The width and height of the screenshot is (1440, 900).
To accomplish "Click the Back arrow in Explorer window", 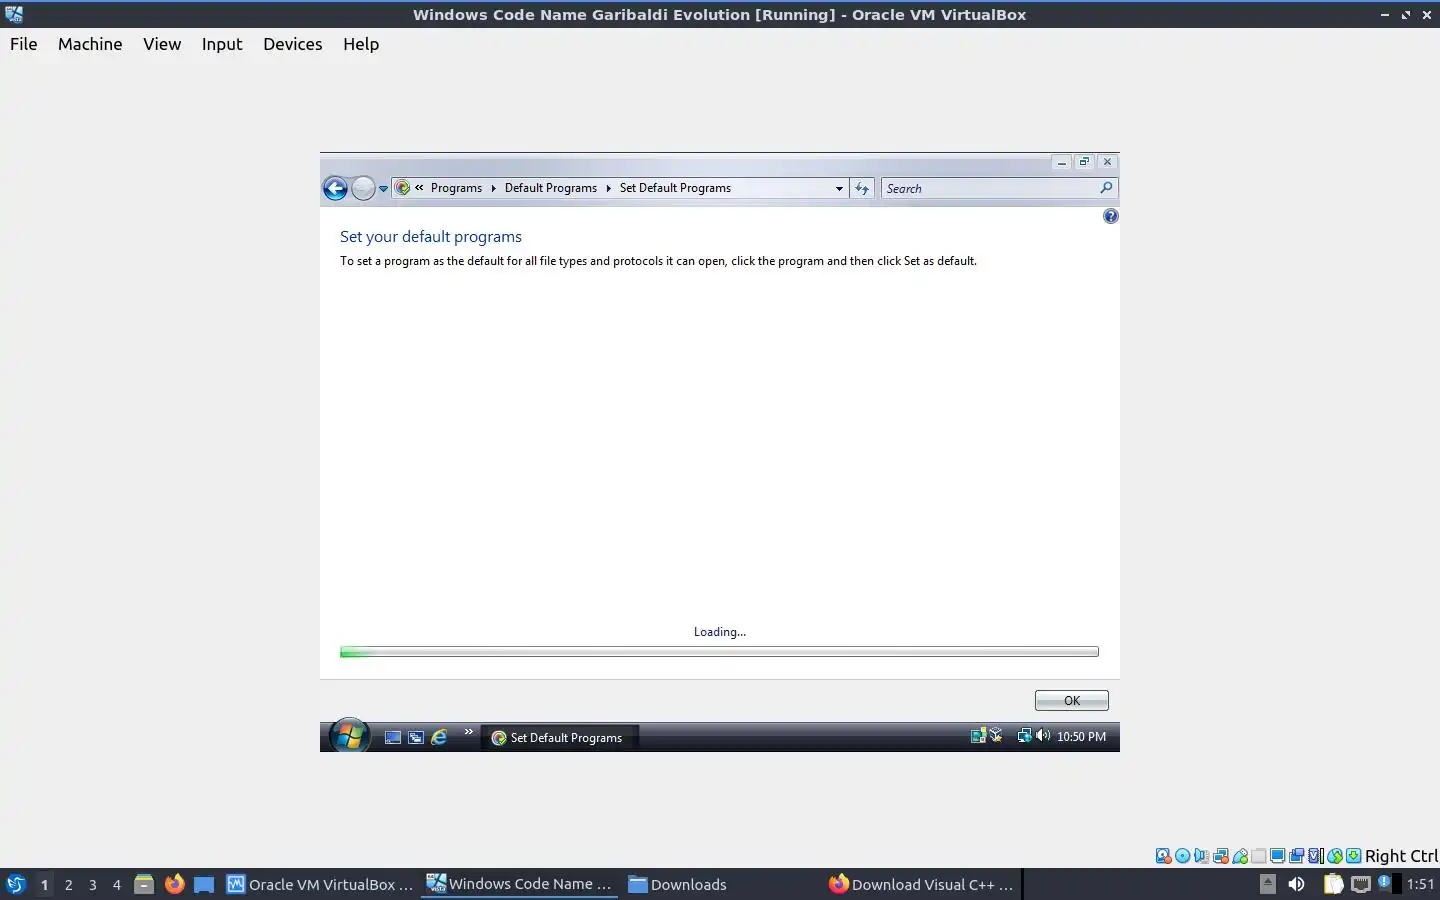I will [335, 188].
